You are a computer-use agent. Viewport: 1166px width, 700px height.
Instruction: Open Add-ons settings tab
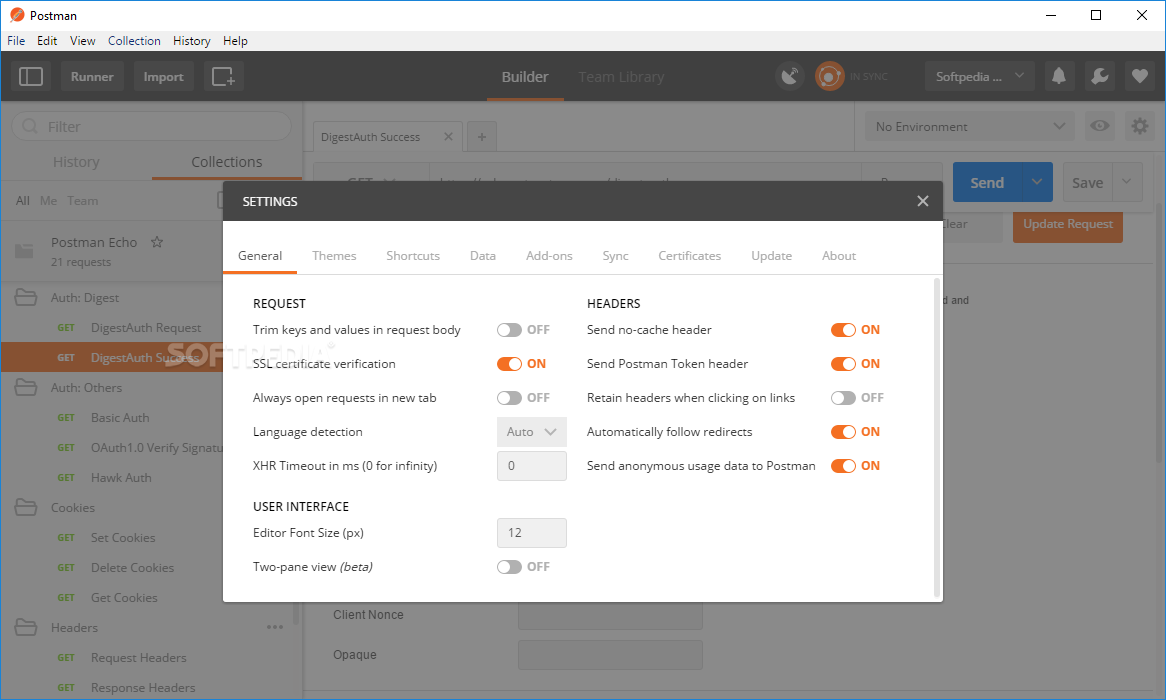[x=549, y=256]
